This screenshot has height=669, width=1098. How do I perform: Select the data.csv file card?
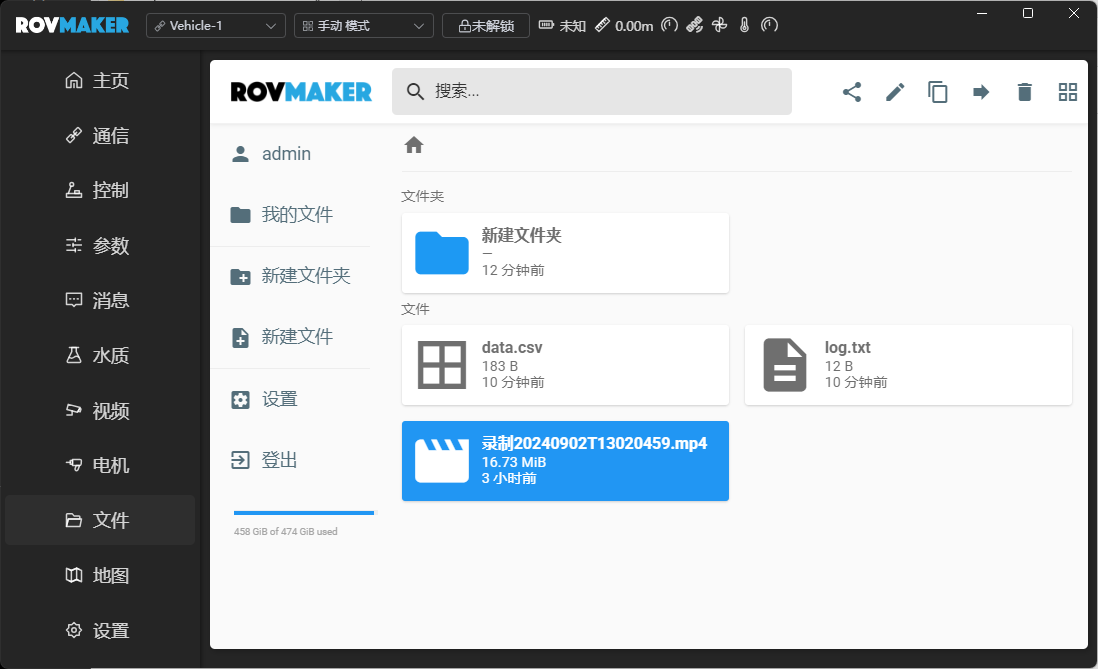tap(565, 365)
